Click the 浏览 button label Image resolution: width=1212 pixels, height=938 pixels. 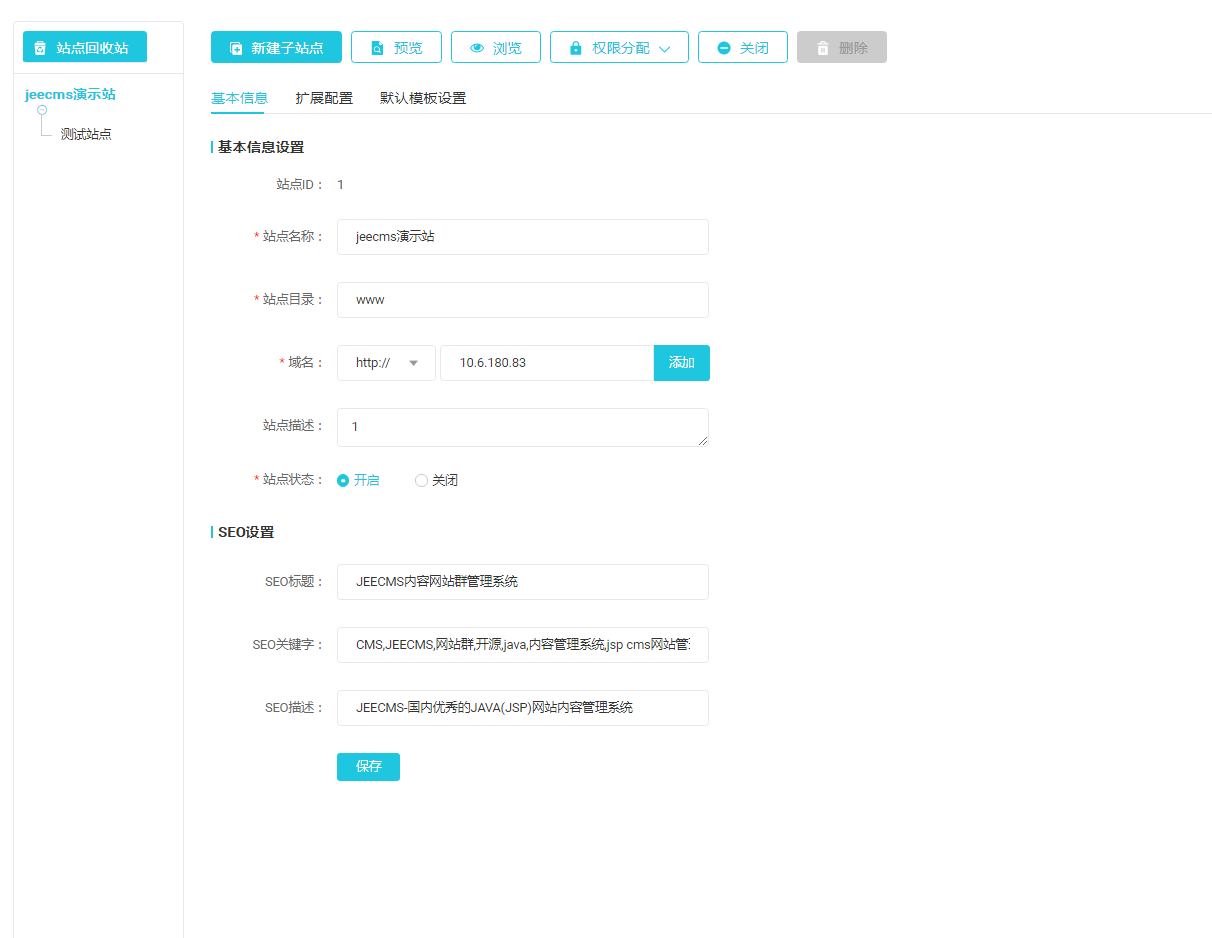tap(507, 48)
